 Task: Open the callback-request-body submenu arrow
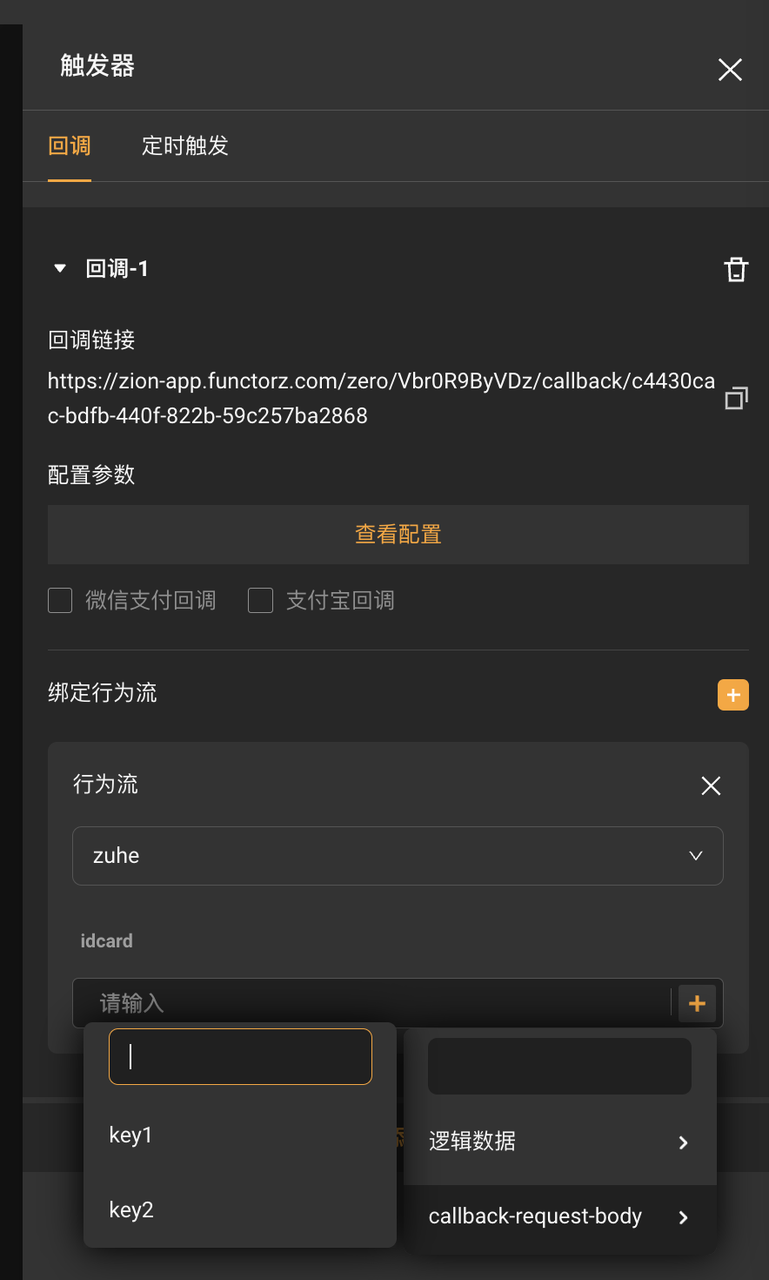[683, 1217]
